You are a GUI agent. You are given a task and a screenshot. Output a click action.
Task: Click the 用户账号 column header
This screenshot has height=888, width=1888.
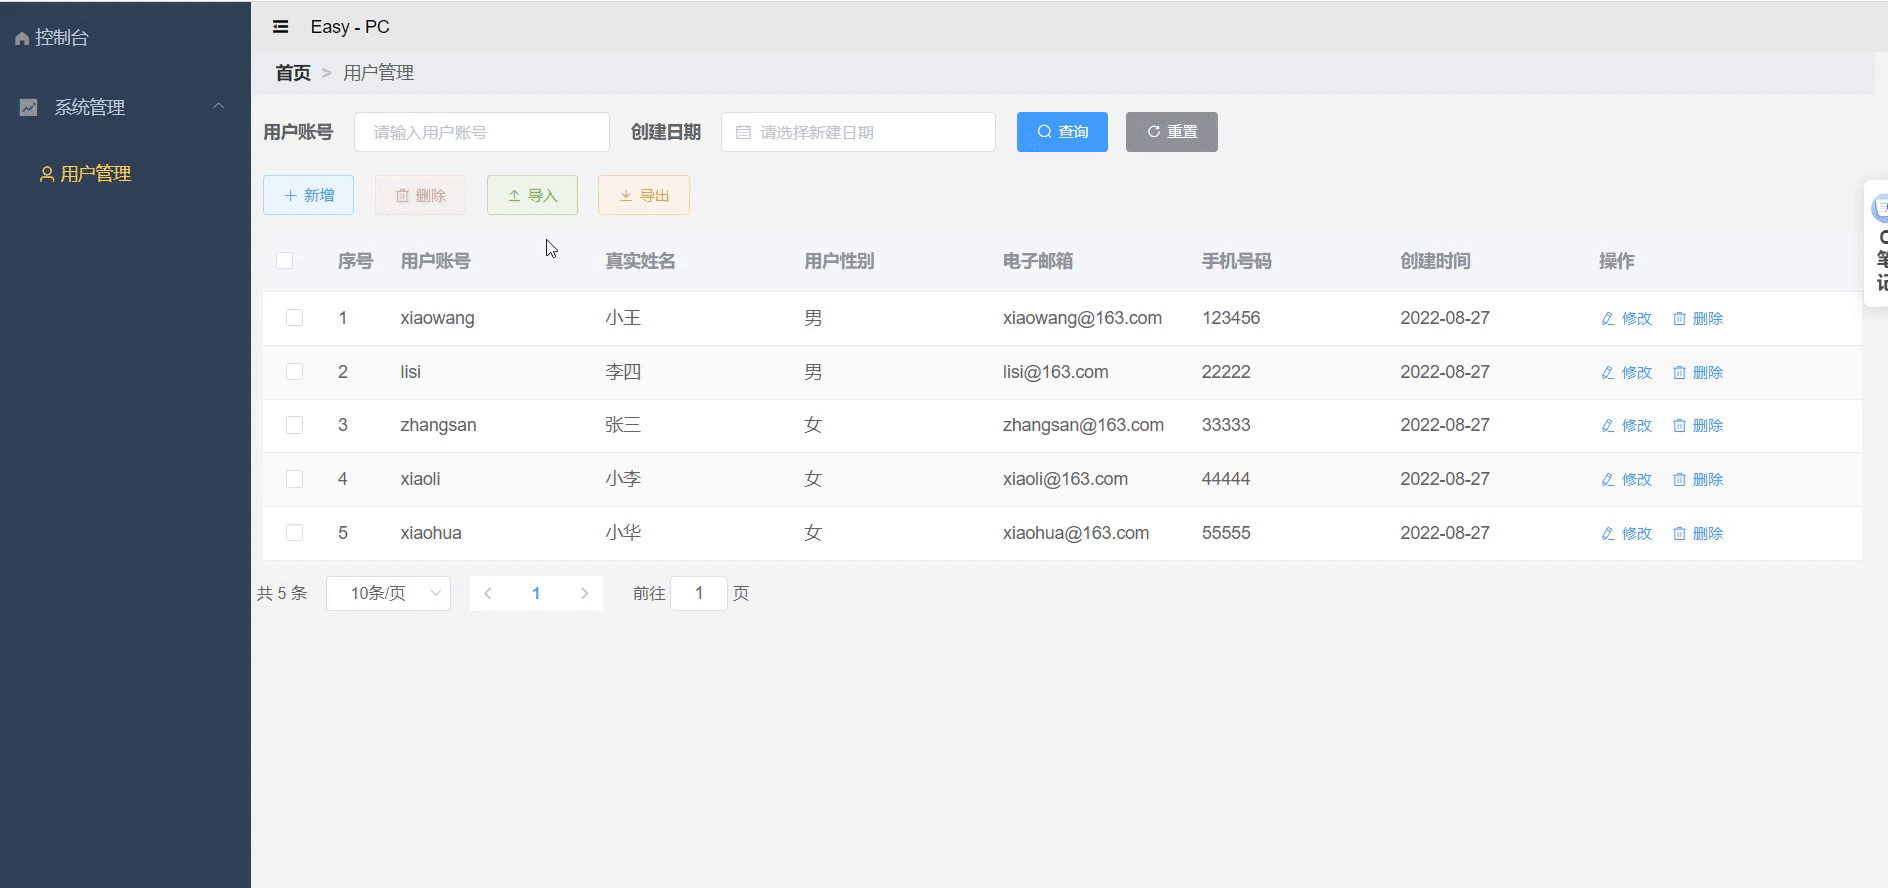coord(435,261)
